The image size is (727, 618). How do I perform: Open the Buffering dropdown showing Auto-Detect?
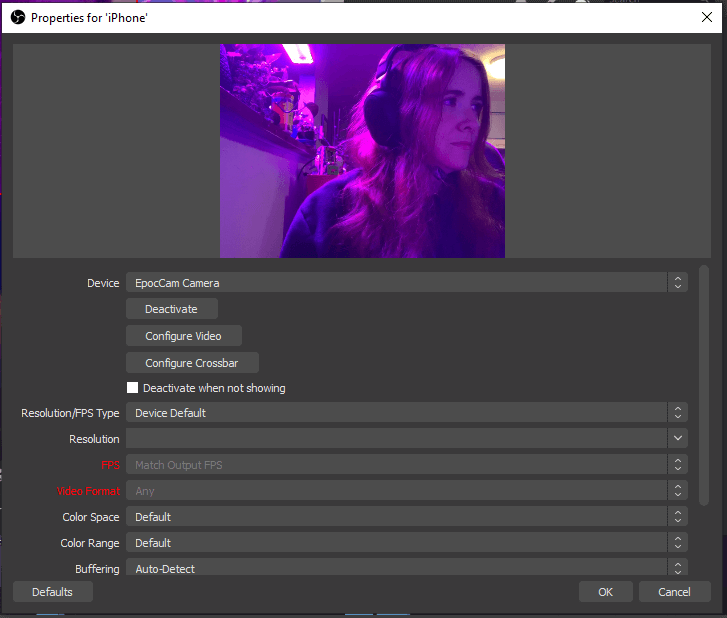click(x=407, y=567)
